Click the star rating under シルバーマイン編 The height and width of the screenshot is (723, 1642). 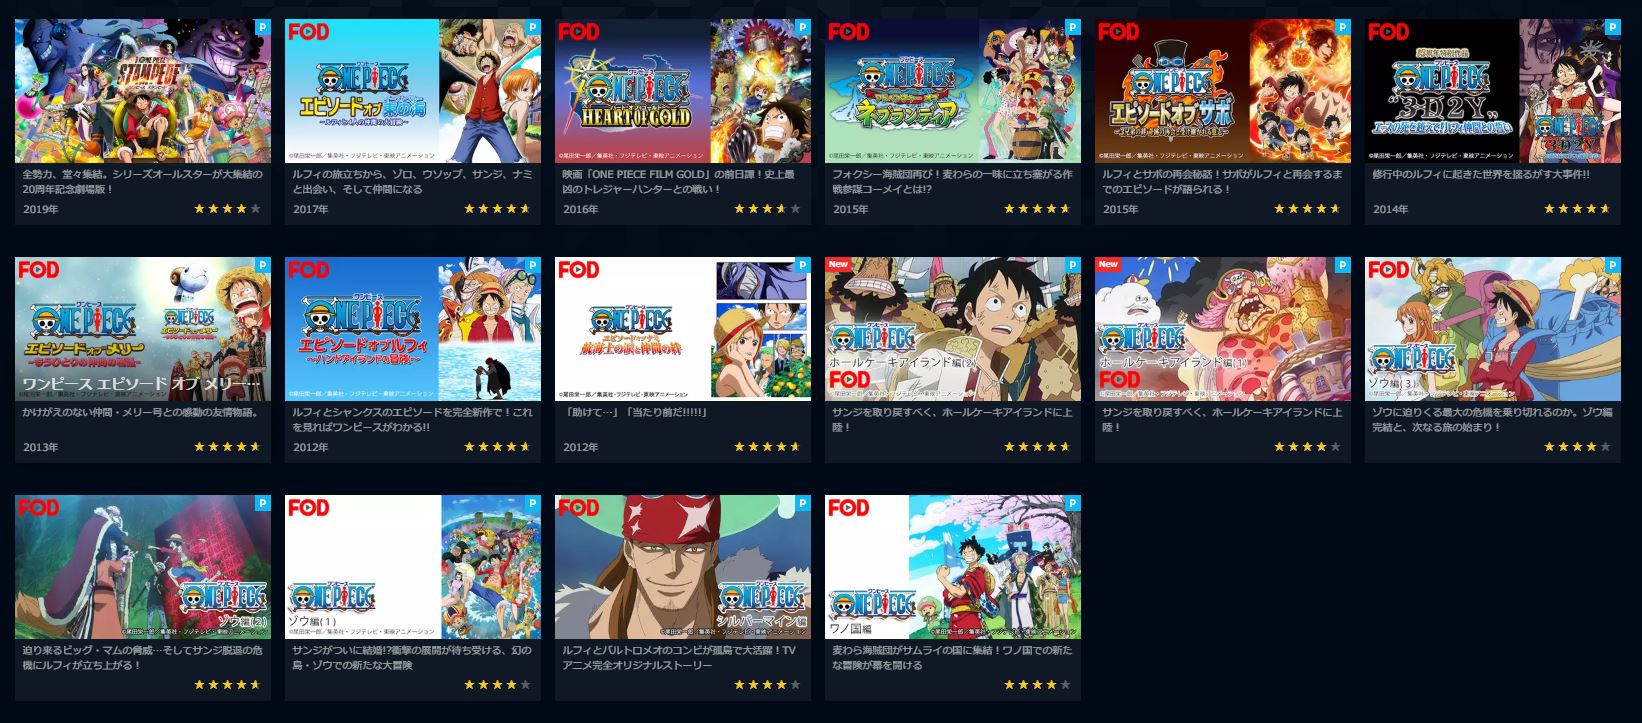point(767,685)
